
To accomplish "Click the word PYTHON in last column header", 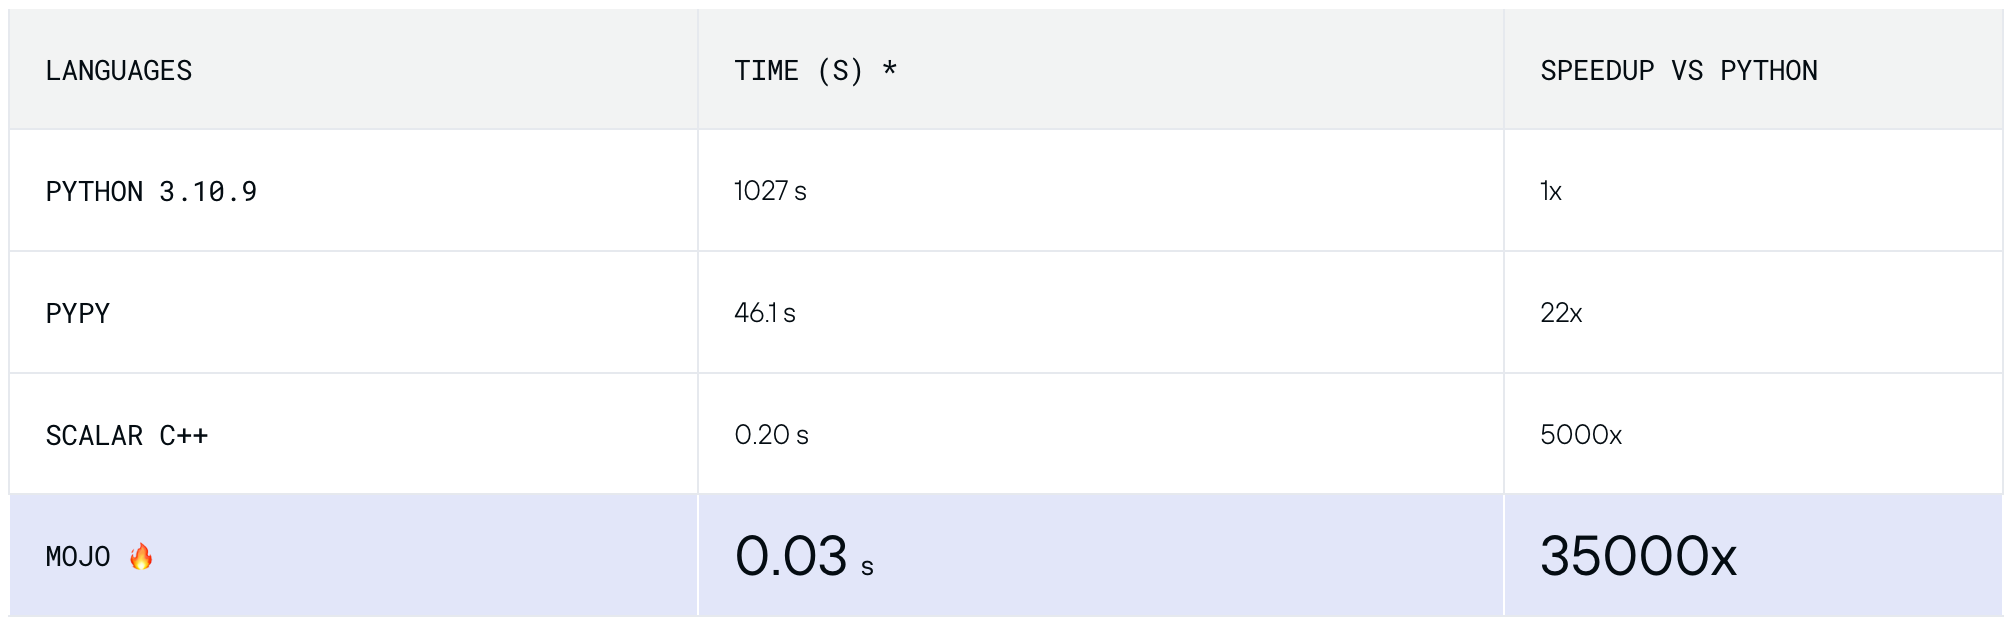I will coord(1768,71).
